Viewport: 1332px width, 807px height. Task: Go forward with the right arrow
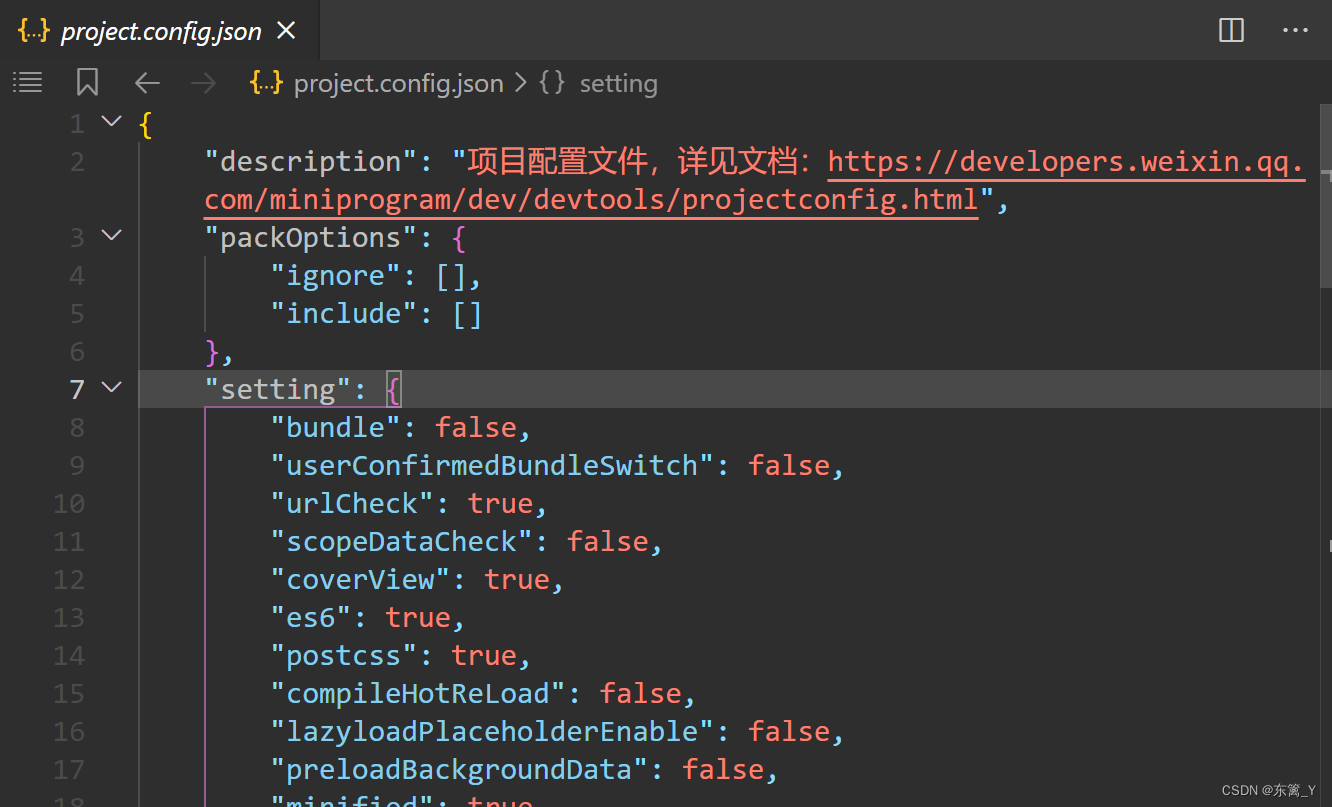pyautogui.click(x=203, y=83)
